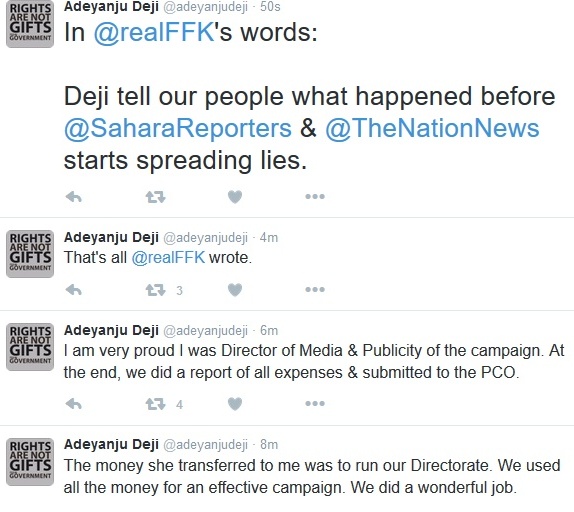Like the Director of Media & Publicity tweet
Viewport: 574px width, 512px height.
coord(235,404)
